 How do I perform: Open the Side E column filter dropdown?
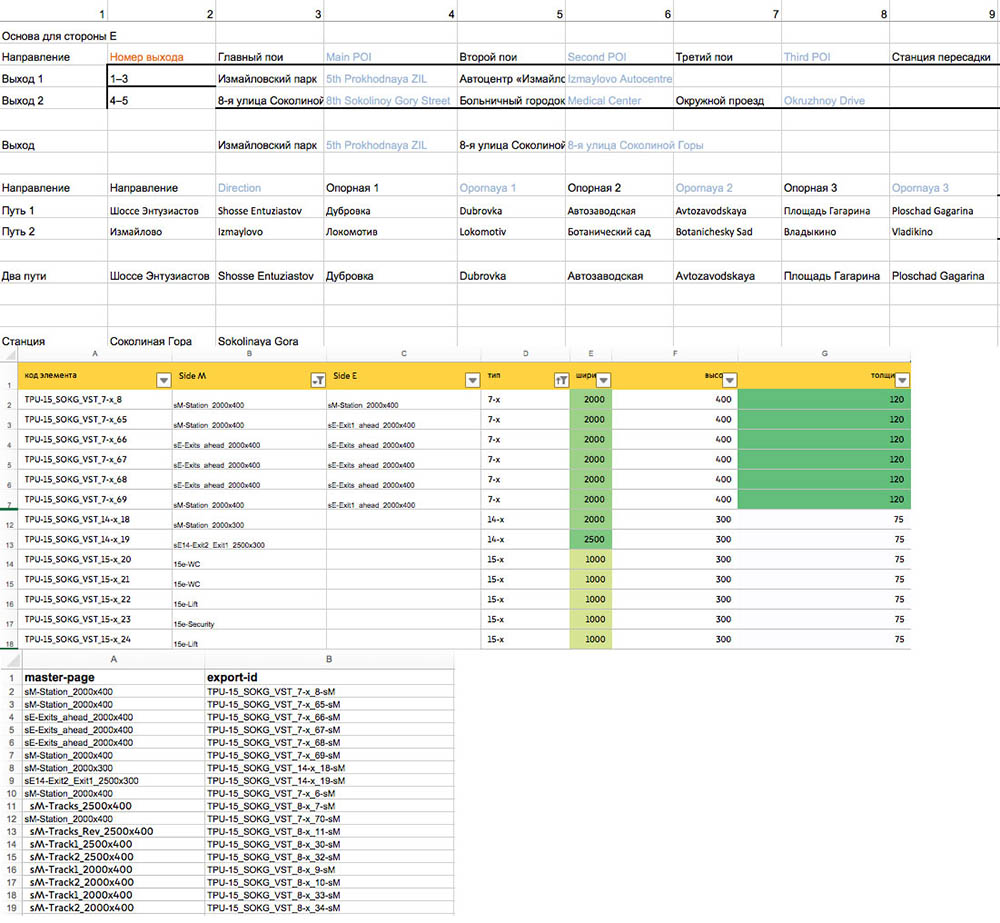tap(472, 380)
